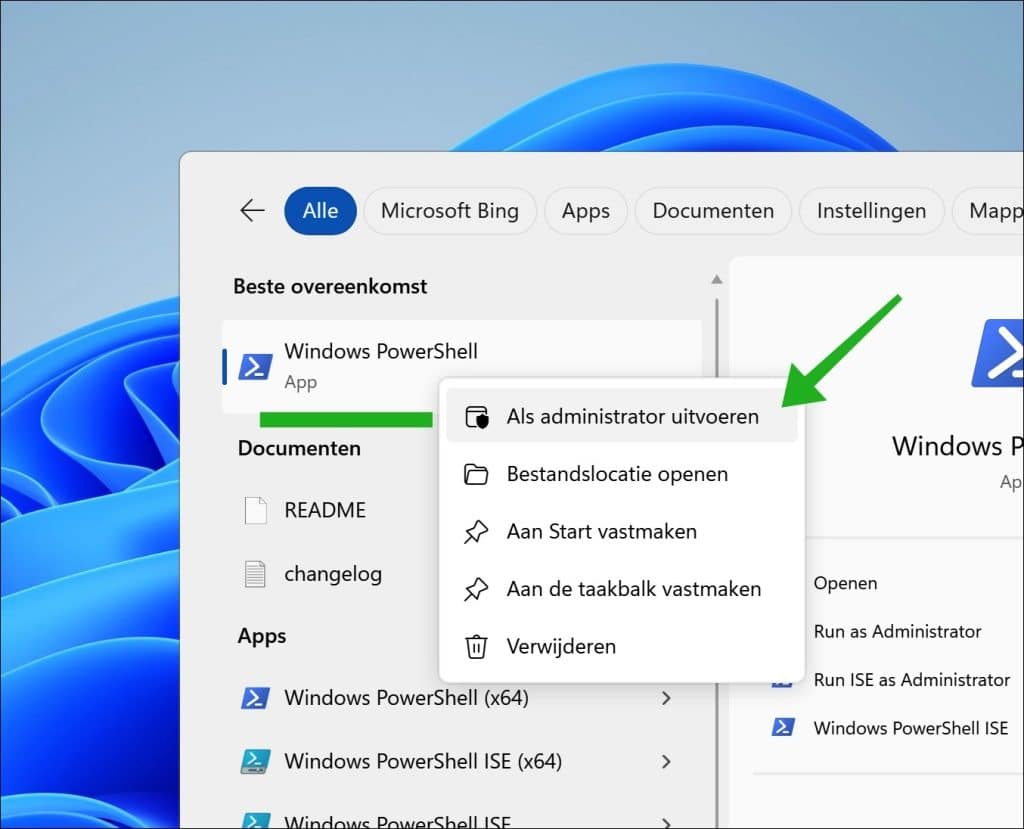
Task: Expand Windows PowerShell (x64) results
Action: coord(667,698)
